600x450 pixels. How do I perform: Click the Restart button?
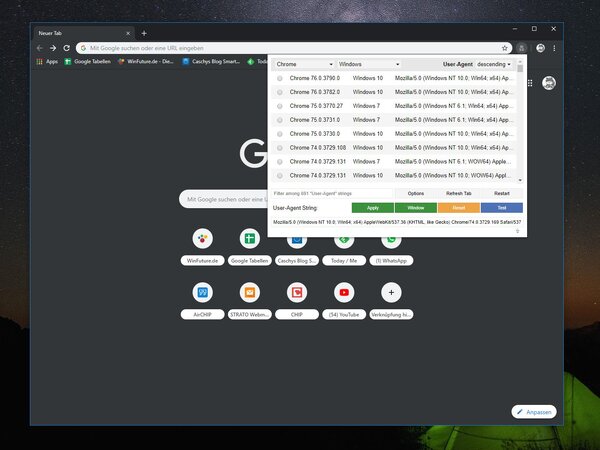502,194
